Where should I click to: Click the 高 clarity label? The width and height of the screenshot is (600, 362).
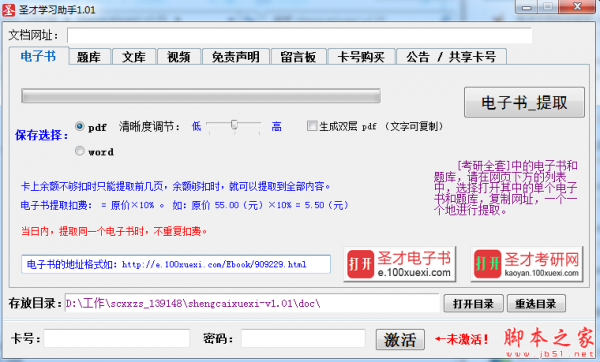tap(276, 126)
